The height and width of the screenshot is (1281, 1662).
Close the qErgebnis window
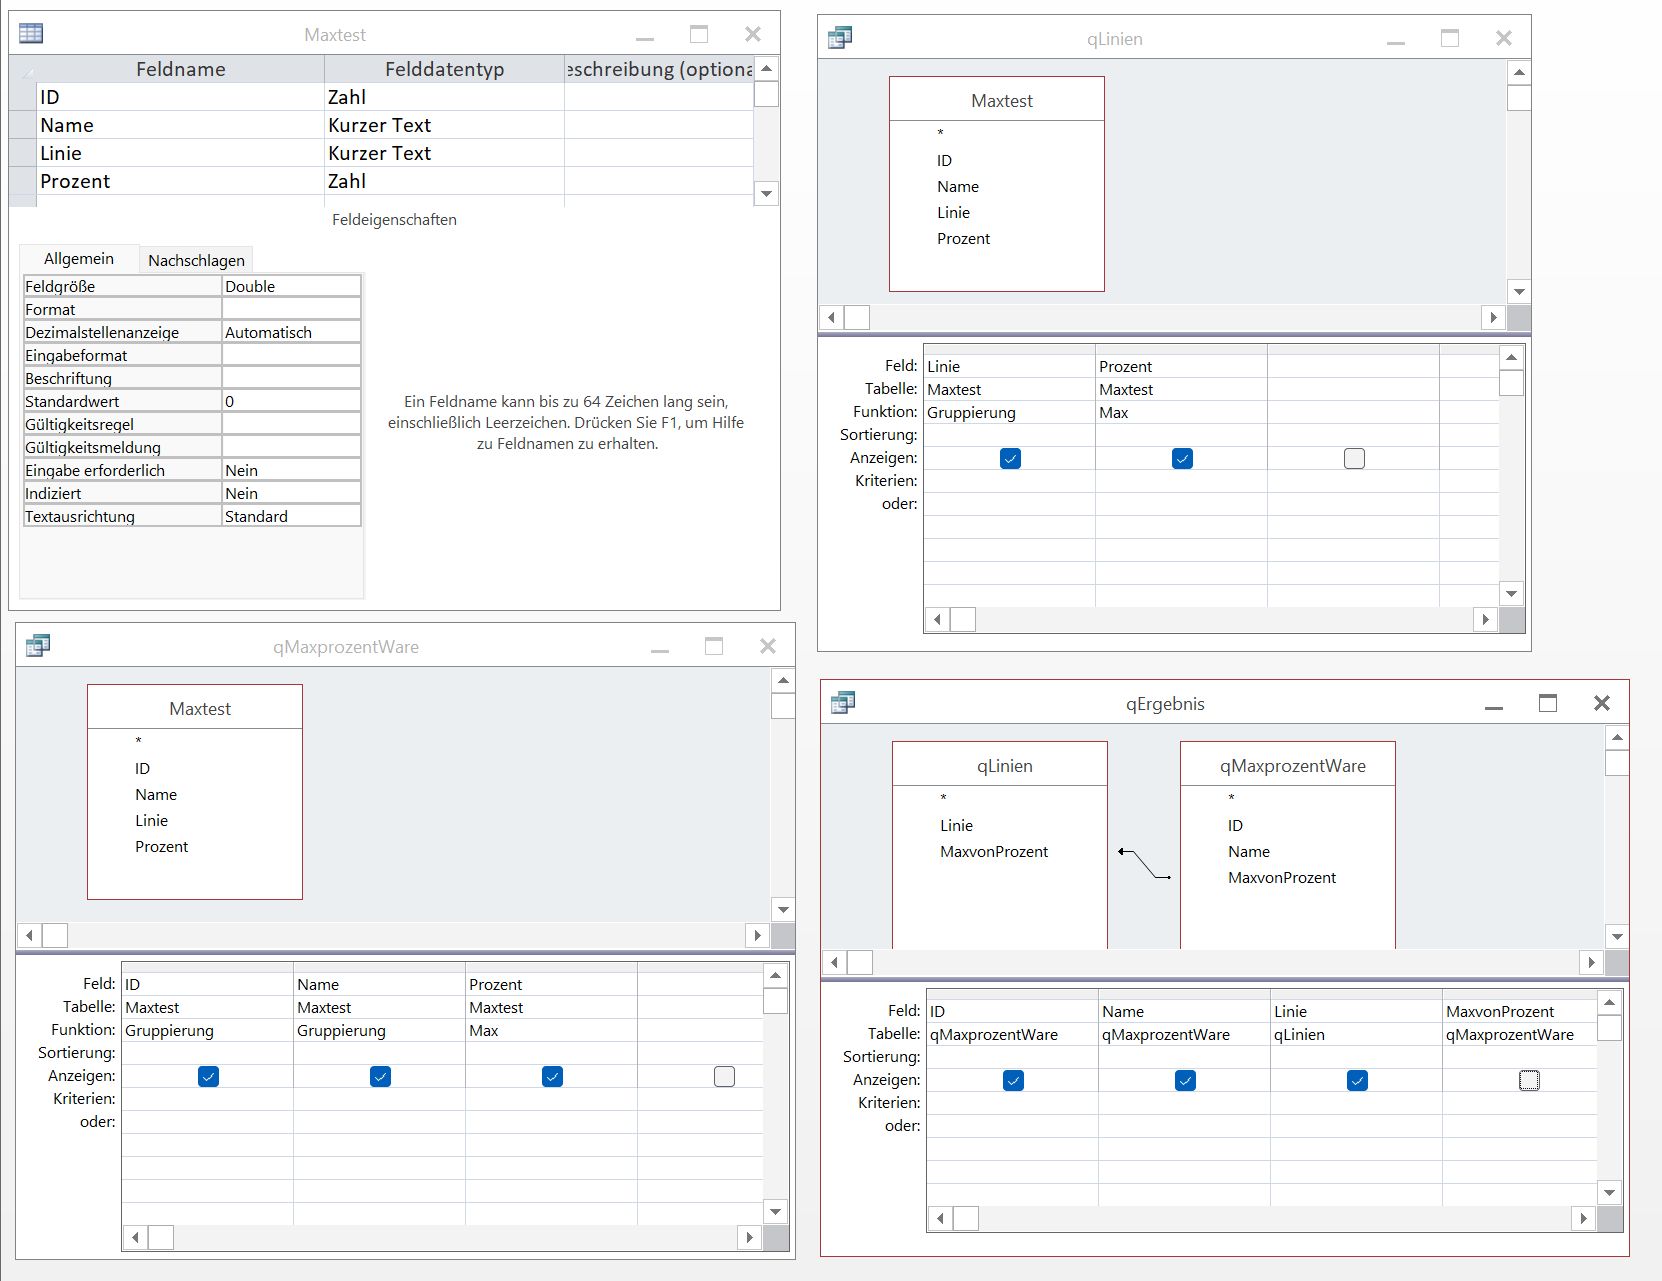coord(1602,703)
